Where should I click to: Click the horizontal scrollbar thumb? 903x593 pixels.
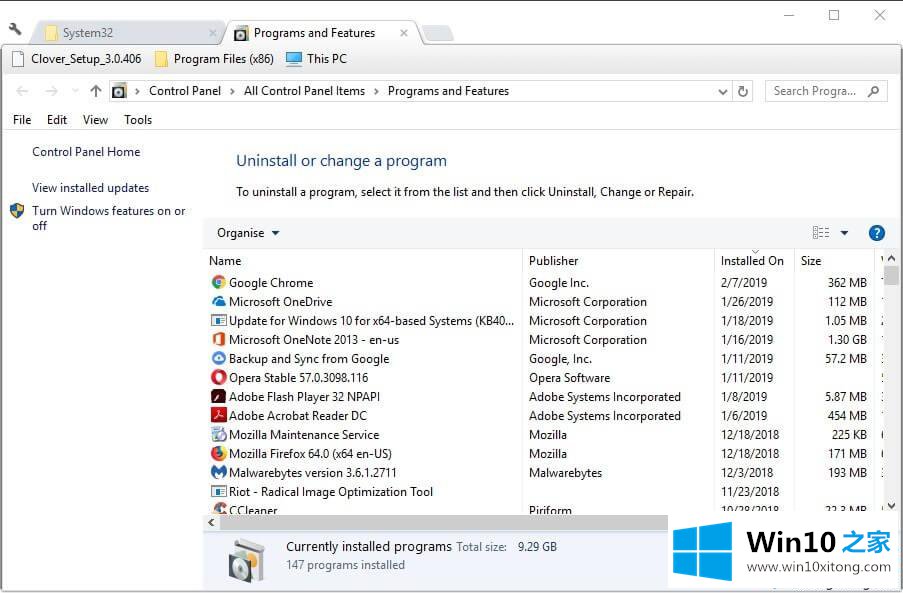point(443,522)
